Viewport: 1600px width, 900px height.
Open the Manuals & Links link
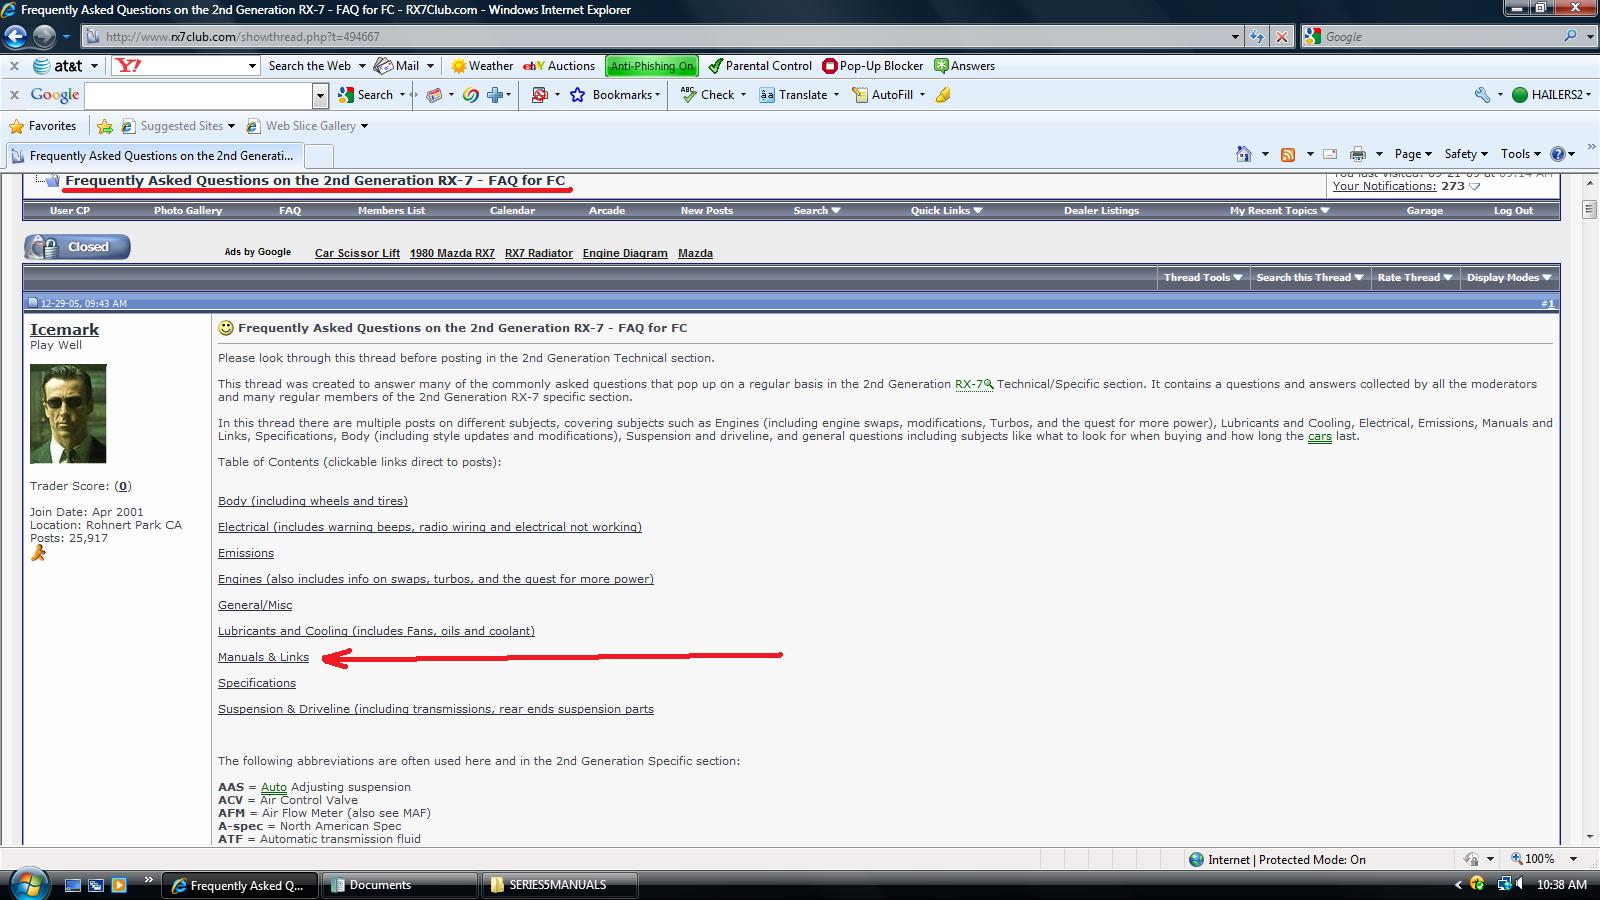pyautogui.click(x=263, y=657)
